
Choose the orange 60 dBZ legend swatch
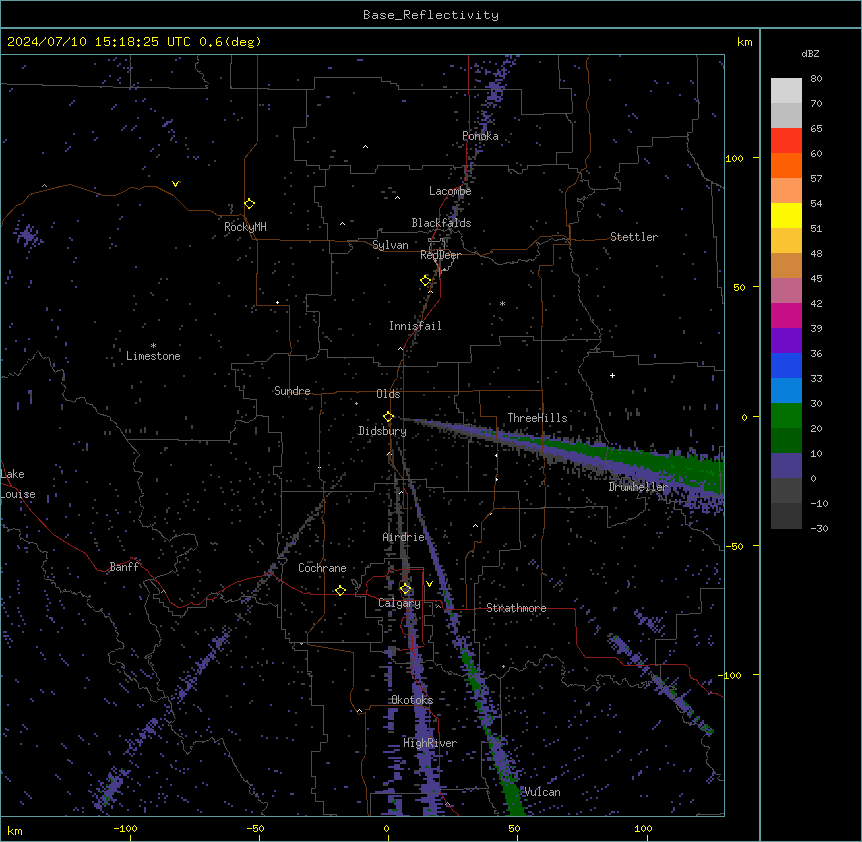(786, 165)
